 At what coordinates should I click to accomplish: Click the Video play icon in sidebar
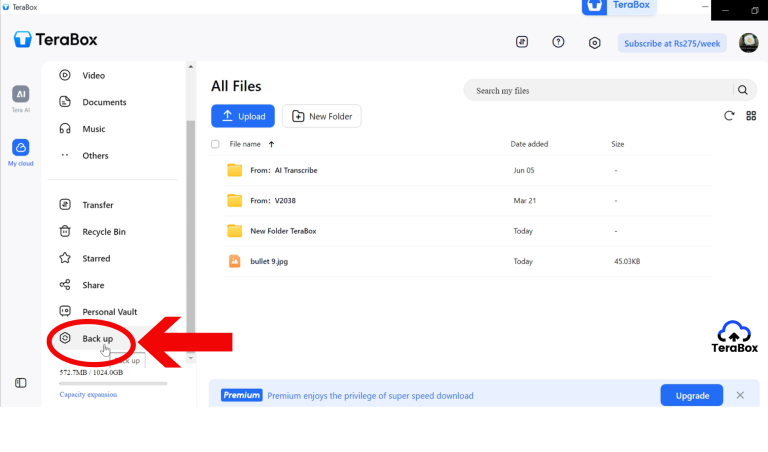(65, 75)
